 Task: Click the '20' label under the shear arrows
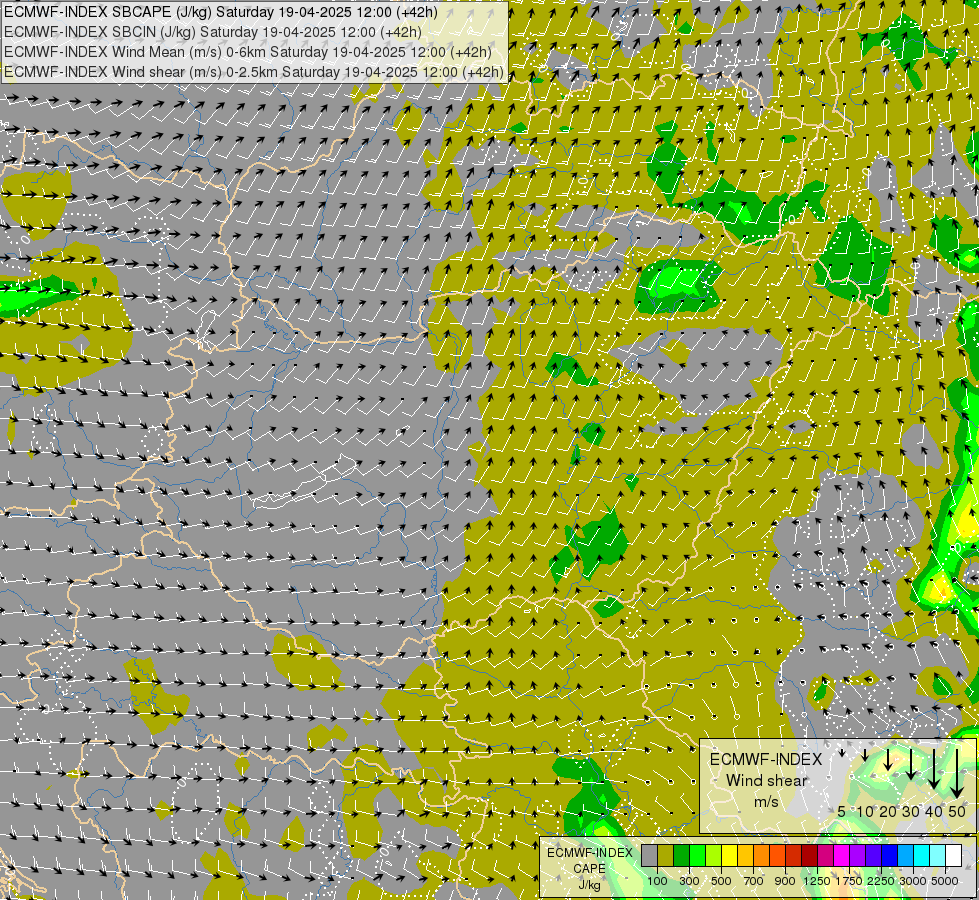point(888,811)
